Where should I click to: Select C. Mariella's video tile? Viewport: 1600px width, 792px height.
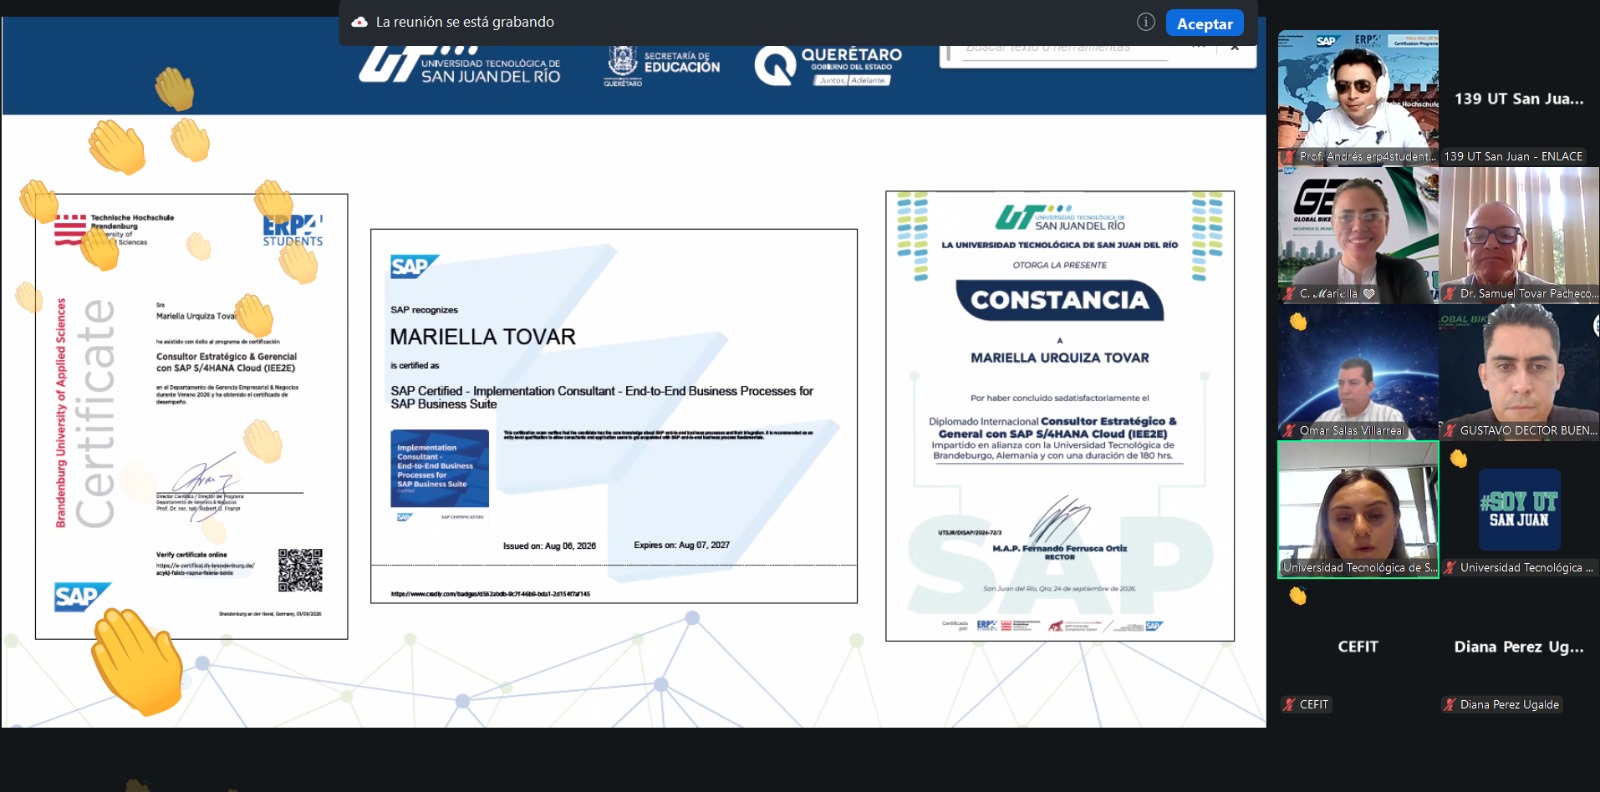coord(1358,234)
